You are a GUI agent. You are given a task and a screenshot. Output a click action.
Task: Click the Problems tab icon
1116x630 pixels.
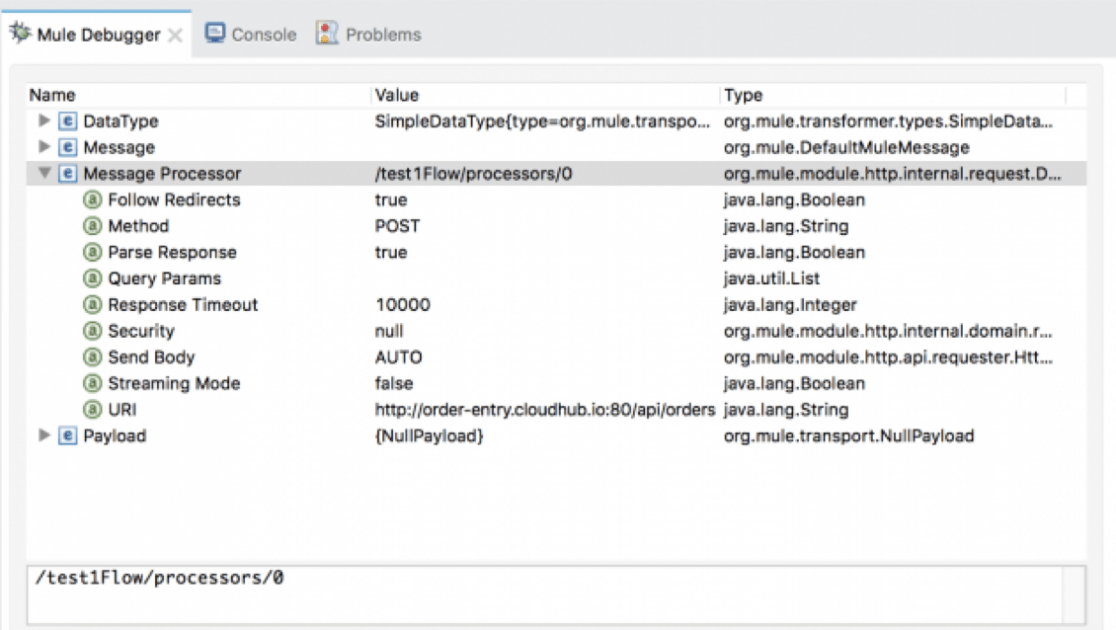[325, 33]
